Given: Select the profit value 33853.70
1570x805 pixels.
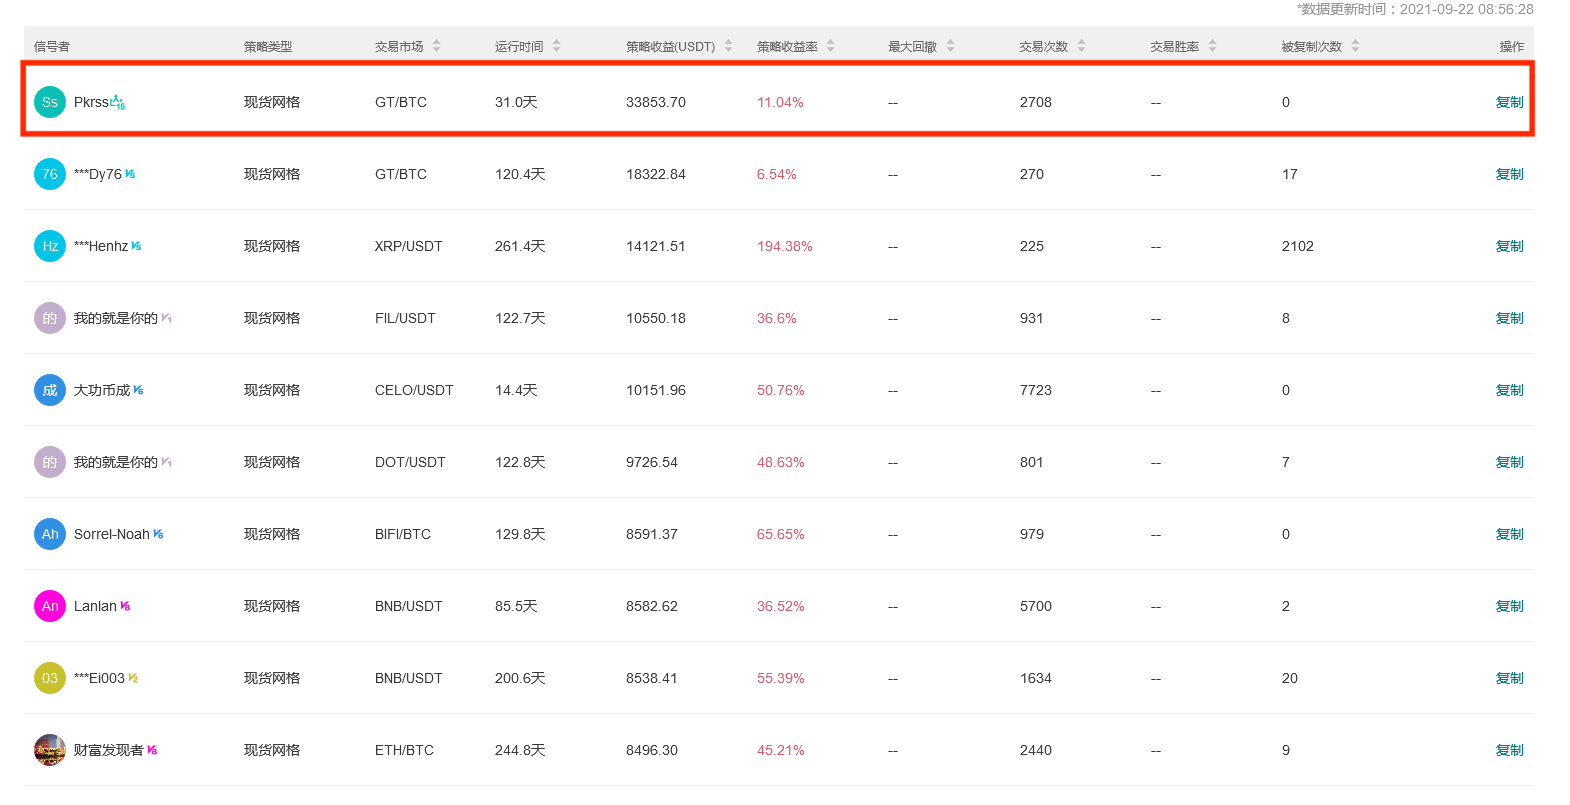Looking at the screenshot, I should 656,102.
